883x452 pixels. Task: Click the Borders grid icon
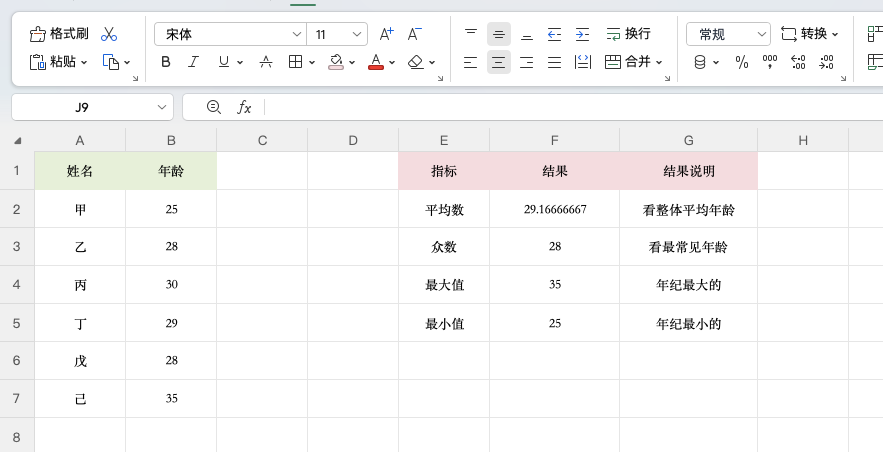point(295,62)
